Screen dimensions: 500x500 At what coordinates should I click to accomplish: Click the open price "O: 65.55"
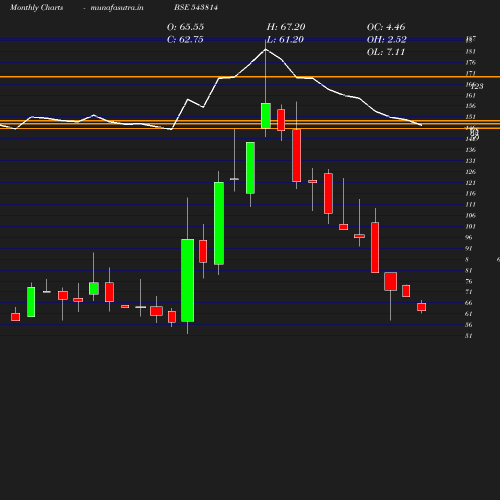(185, 27)
